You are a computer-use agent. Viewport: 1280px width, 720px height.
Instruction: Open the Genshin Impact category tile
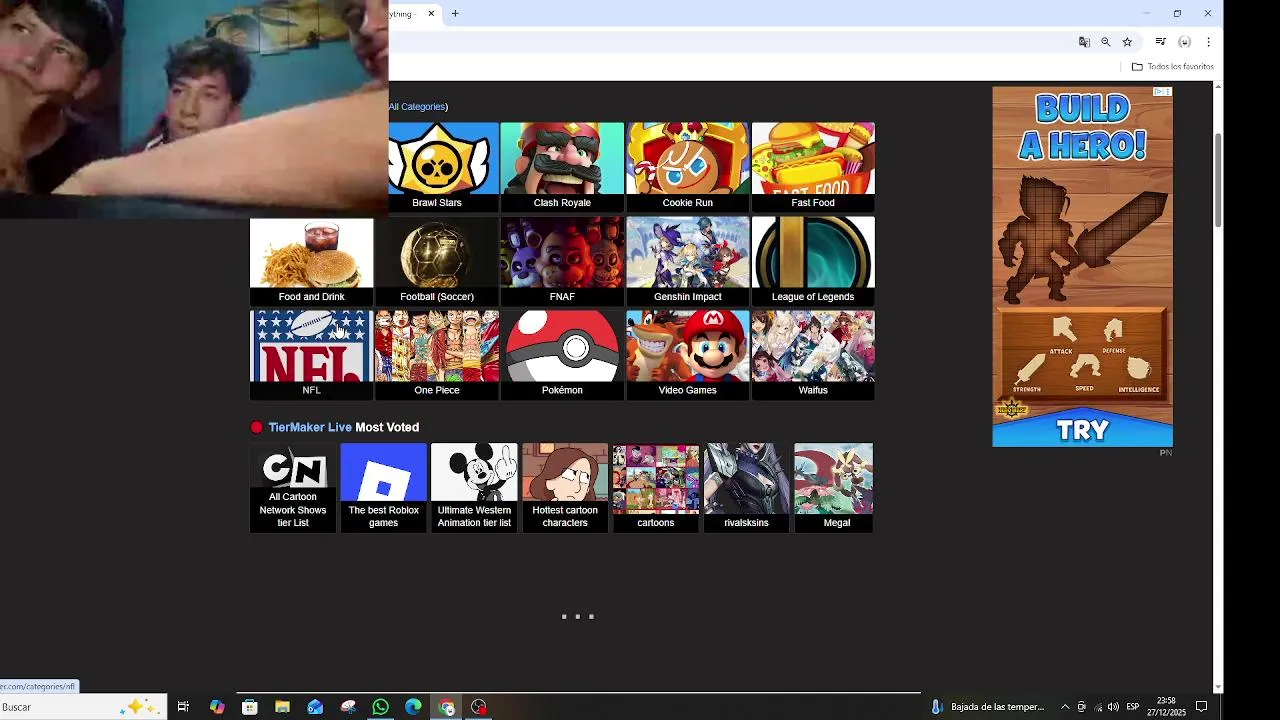(x=687, y=261)
